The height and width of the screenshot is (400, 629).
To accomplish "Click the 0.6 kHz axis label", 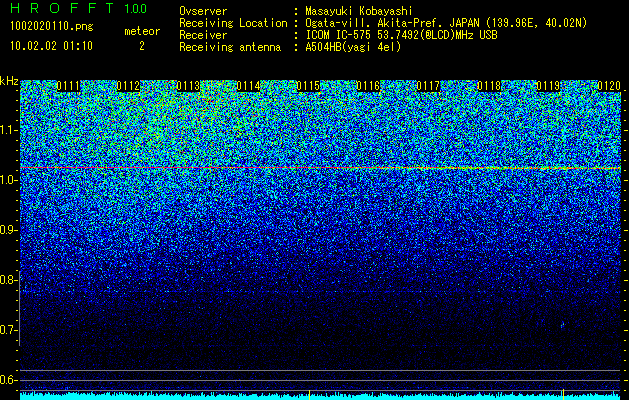I will coord(8,380).
